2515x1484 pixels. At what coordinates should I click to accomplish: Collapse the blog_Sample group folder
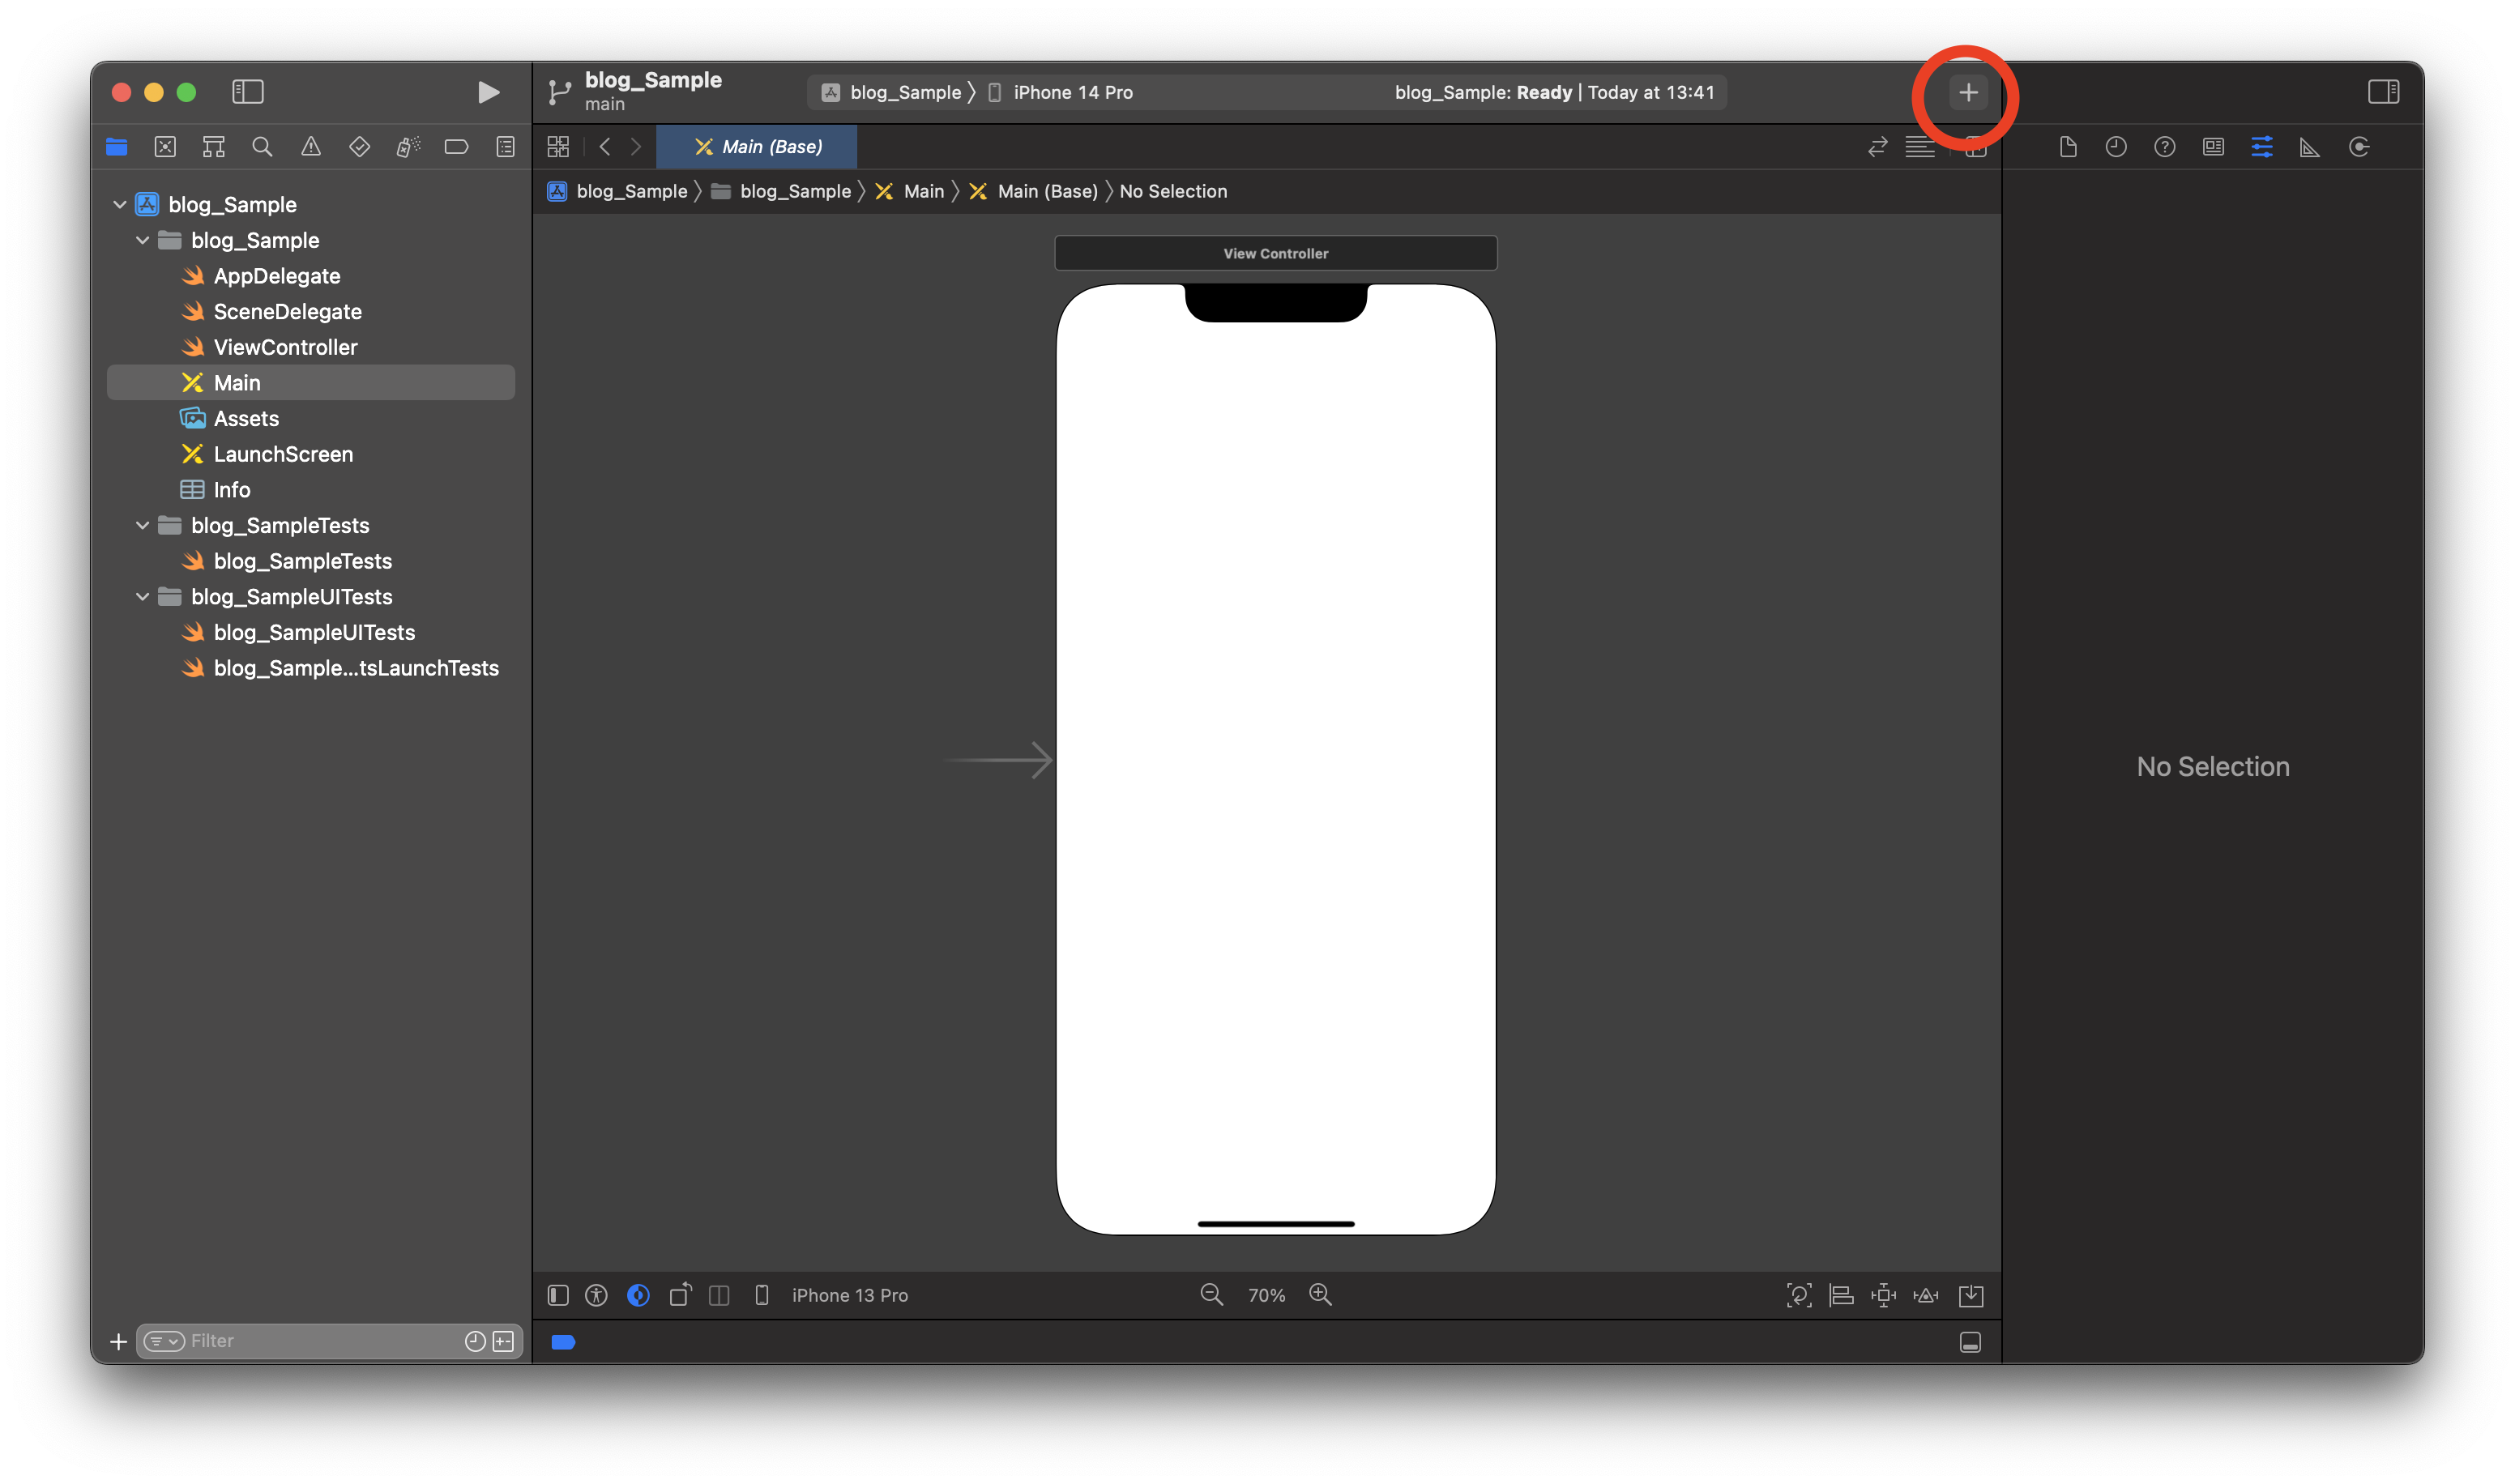click(x=143, y=240)
